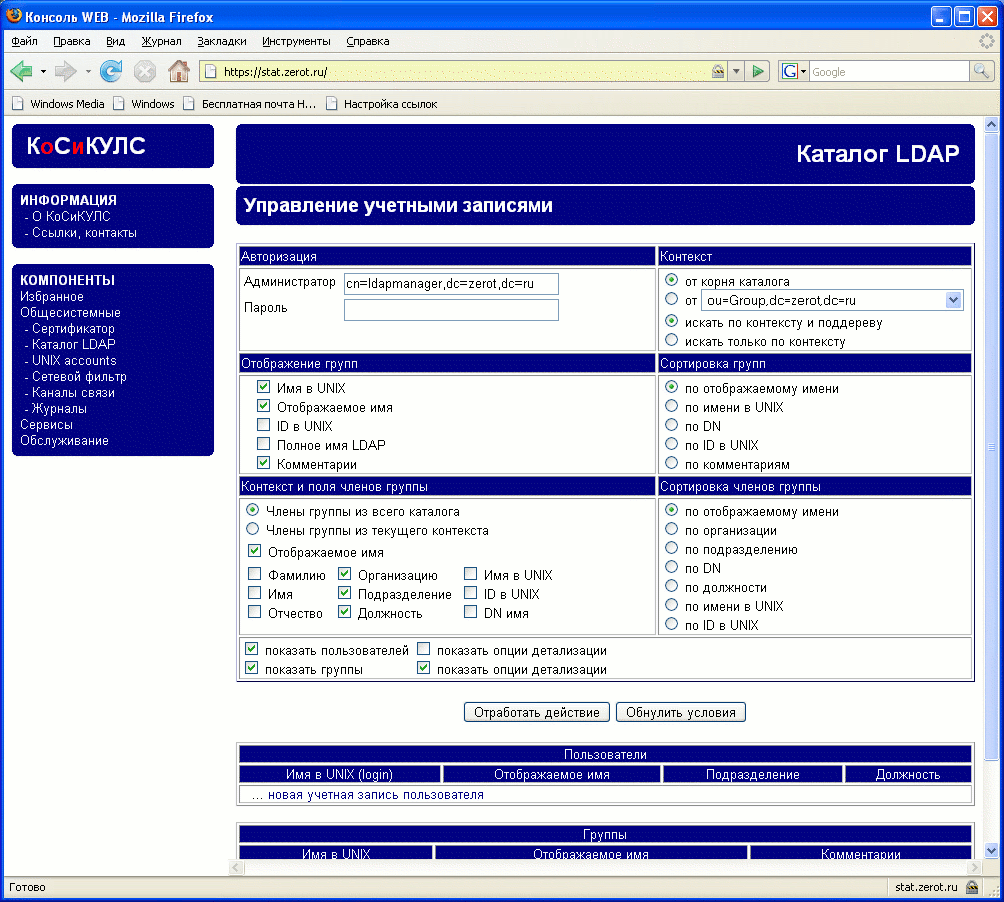1004x902 pixels.
Task: Click the vertical scrollbar thumb
Action: click(991, 446)
